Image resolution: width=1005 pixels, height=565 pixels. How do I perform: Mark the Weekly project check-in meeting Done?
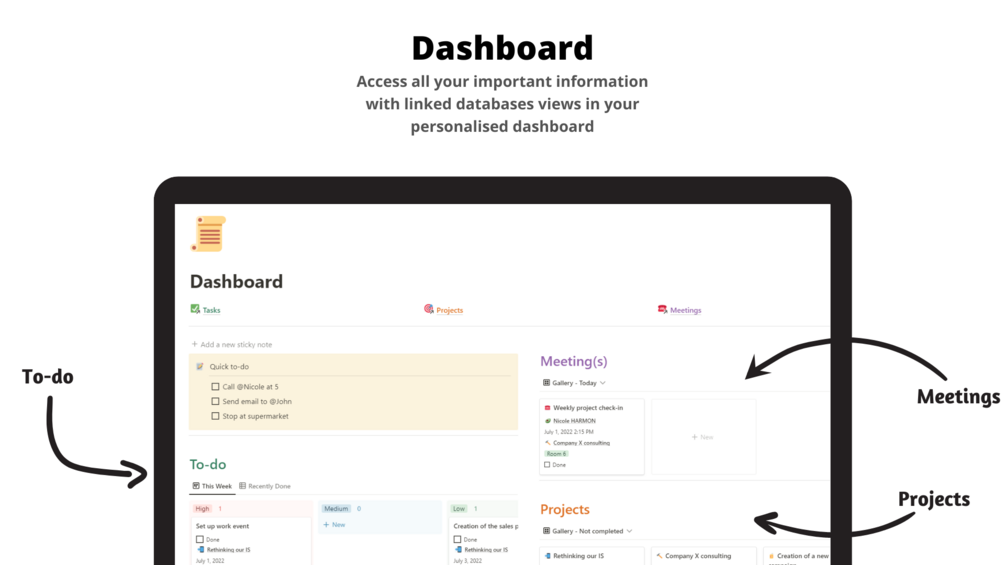[x=547, y=465]
